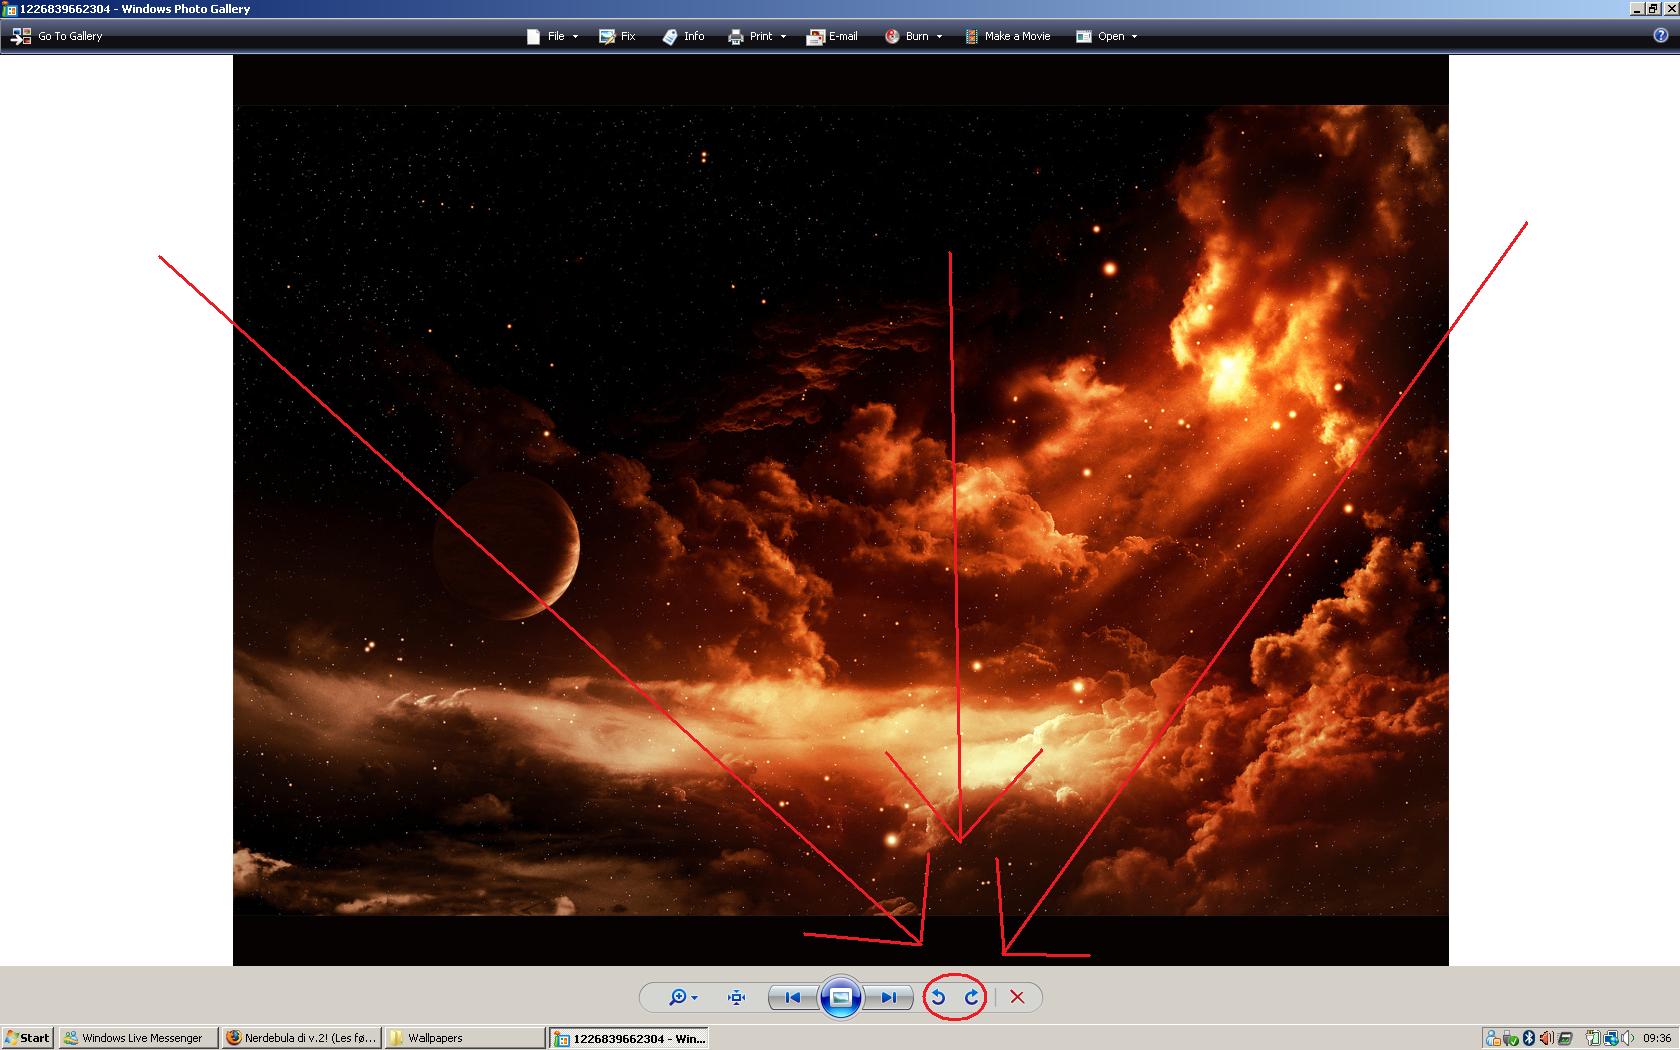
Task: Click the Info tag icon
Action: pos(670,36)
